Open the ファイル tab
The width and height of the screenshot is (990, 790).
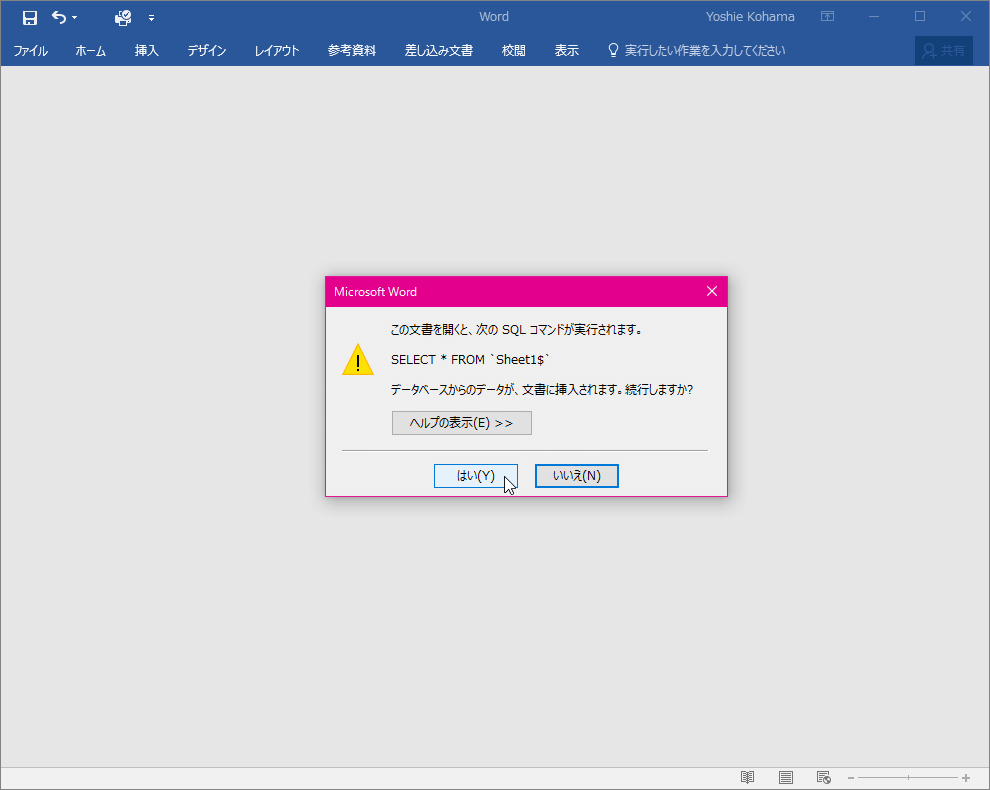(30, 51)
